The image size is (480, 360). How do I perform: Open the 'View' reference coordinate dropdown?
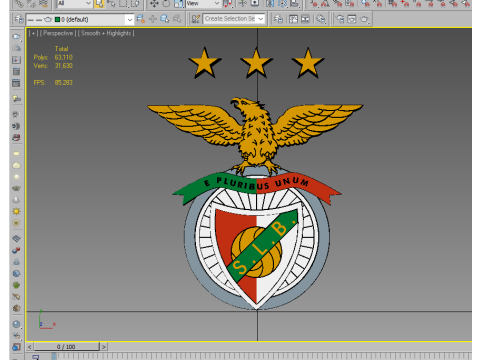[203, 4]
